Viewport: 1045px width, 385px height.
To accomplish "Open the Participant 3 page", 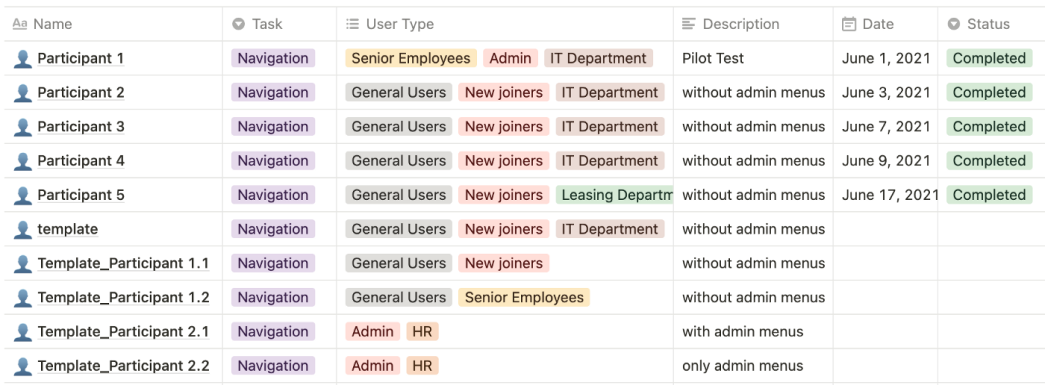I will tap(81, 127).
